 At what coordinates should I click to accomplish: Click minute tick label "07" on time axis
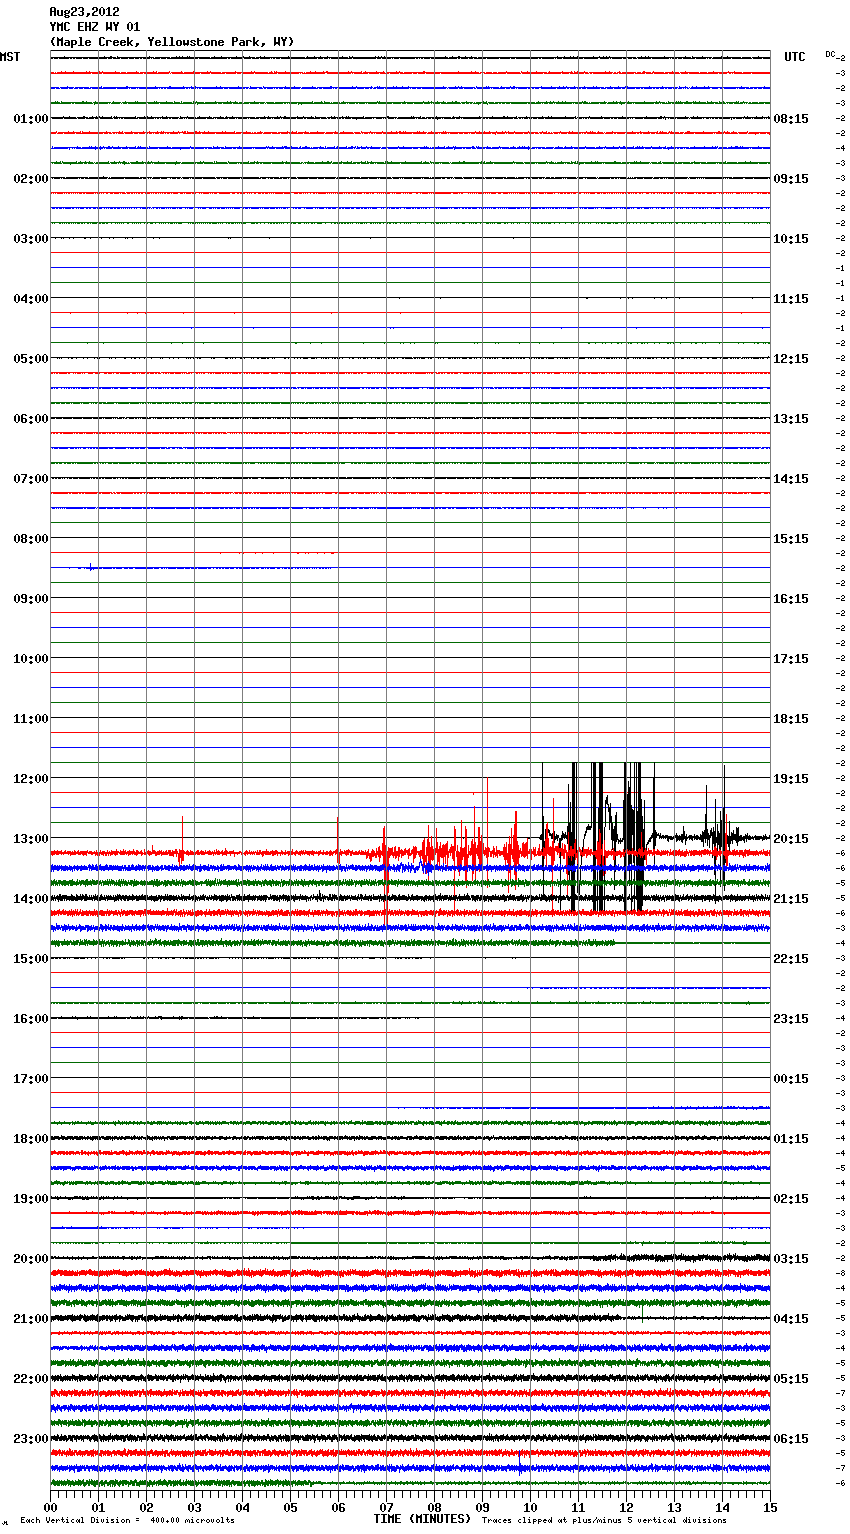tap(386, 1507)
